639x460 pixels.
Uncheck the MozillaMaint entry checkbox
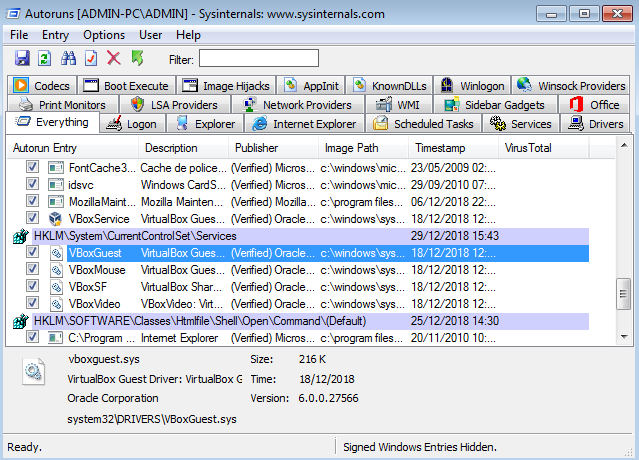click(32, 201)
